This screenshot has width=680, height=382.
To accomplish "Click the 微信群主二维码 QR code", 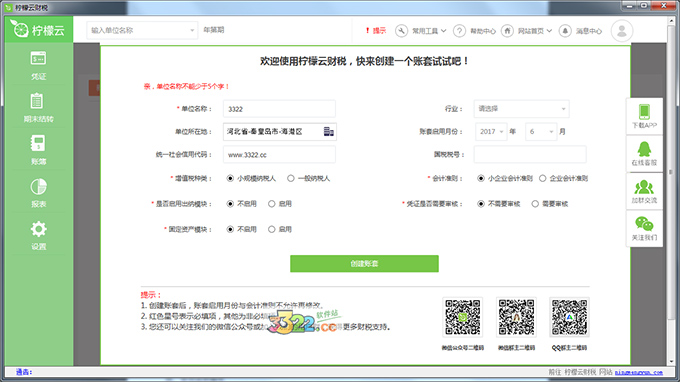I will [516, 317].
